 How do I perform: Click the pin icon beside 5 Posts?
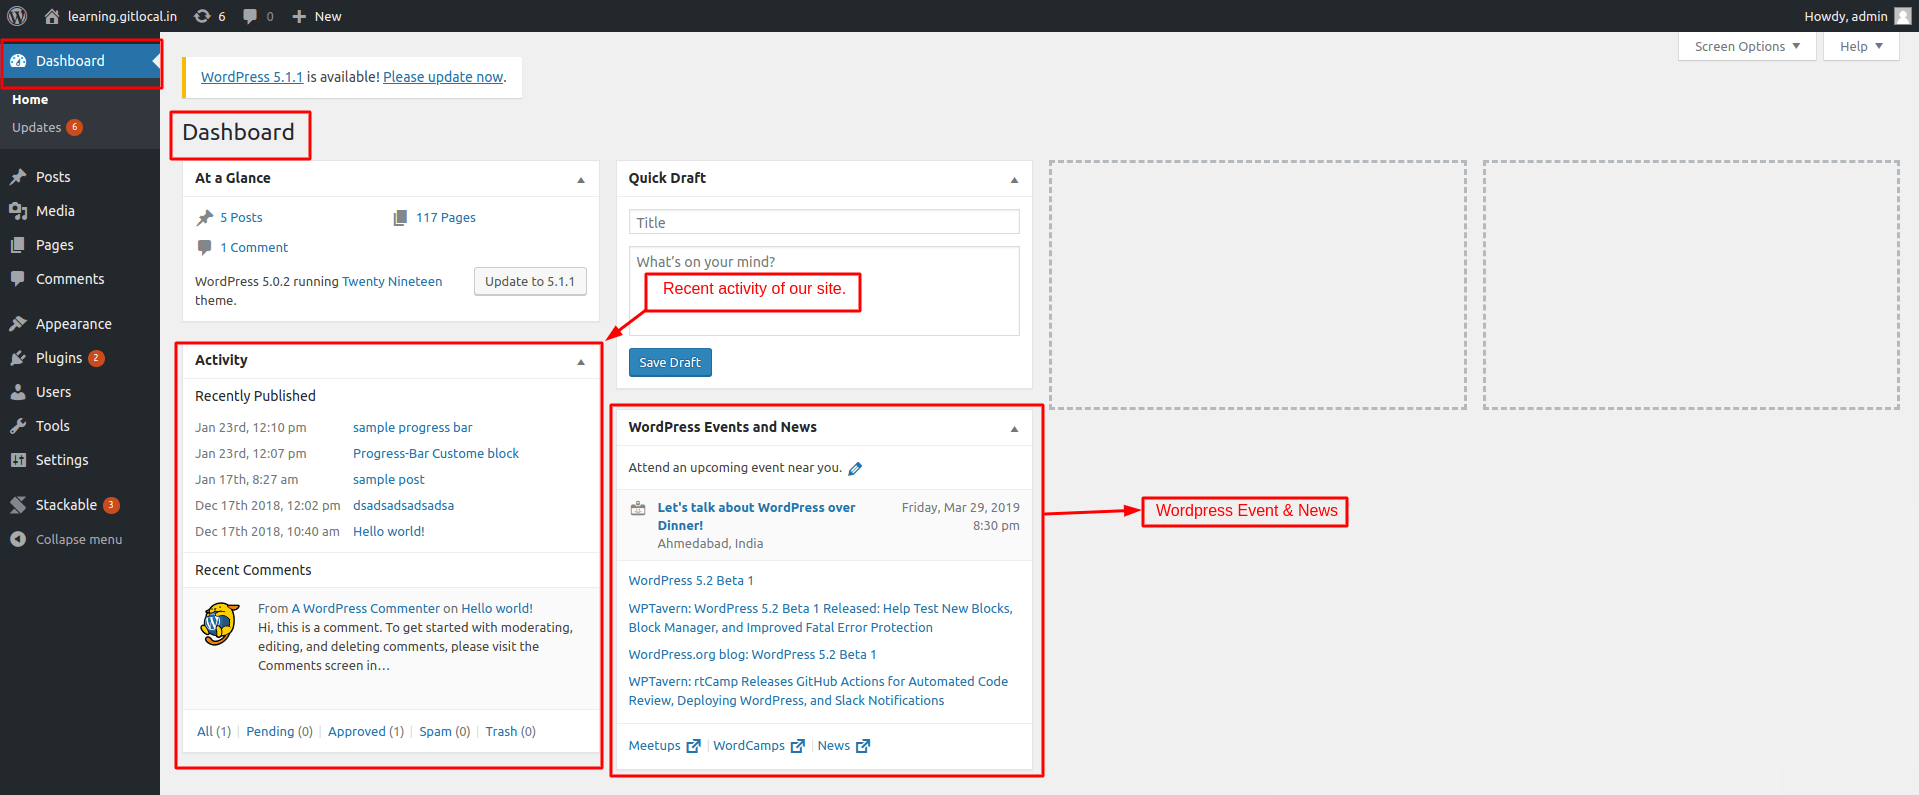pos(205,217)
